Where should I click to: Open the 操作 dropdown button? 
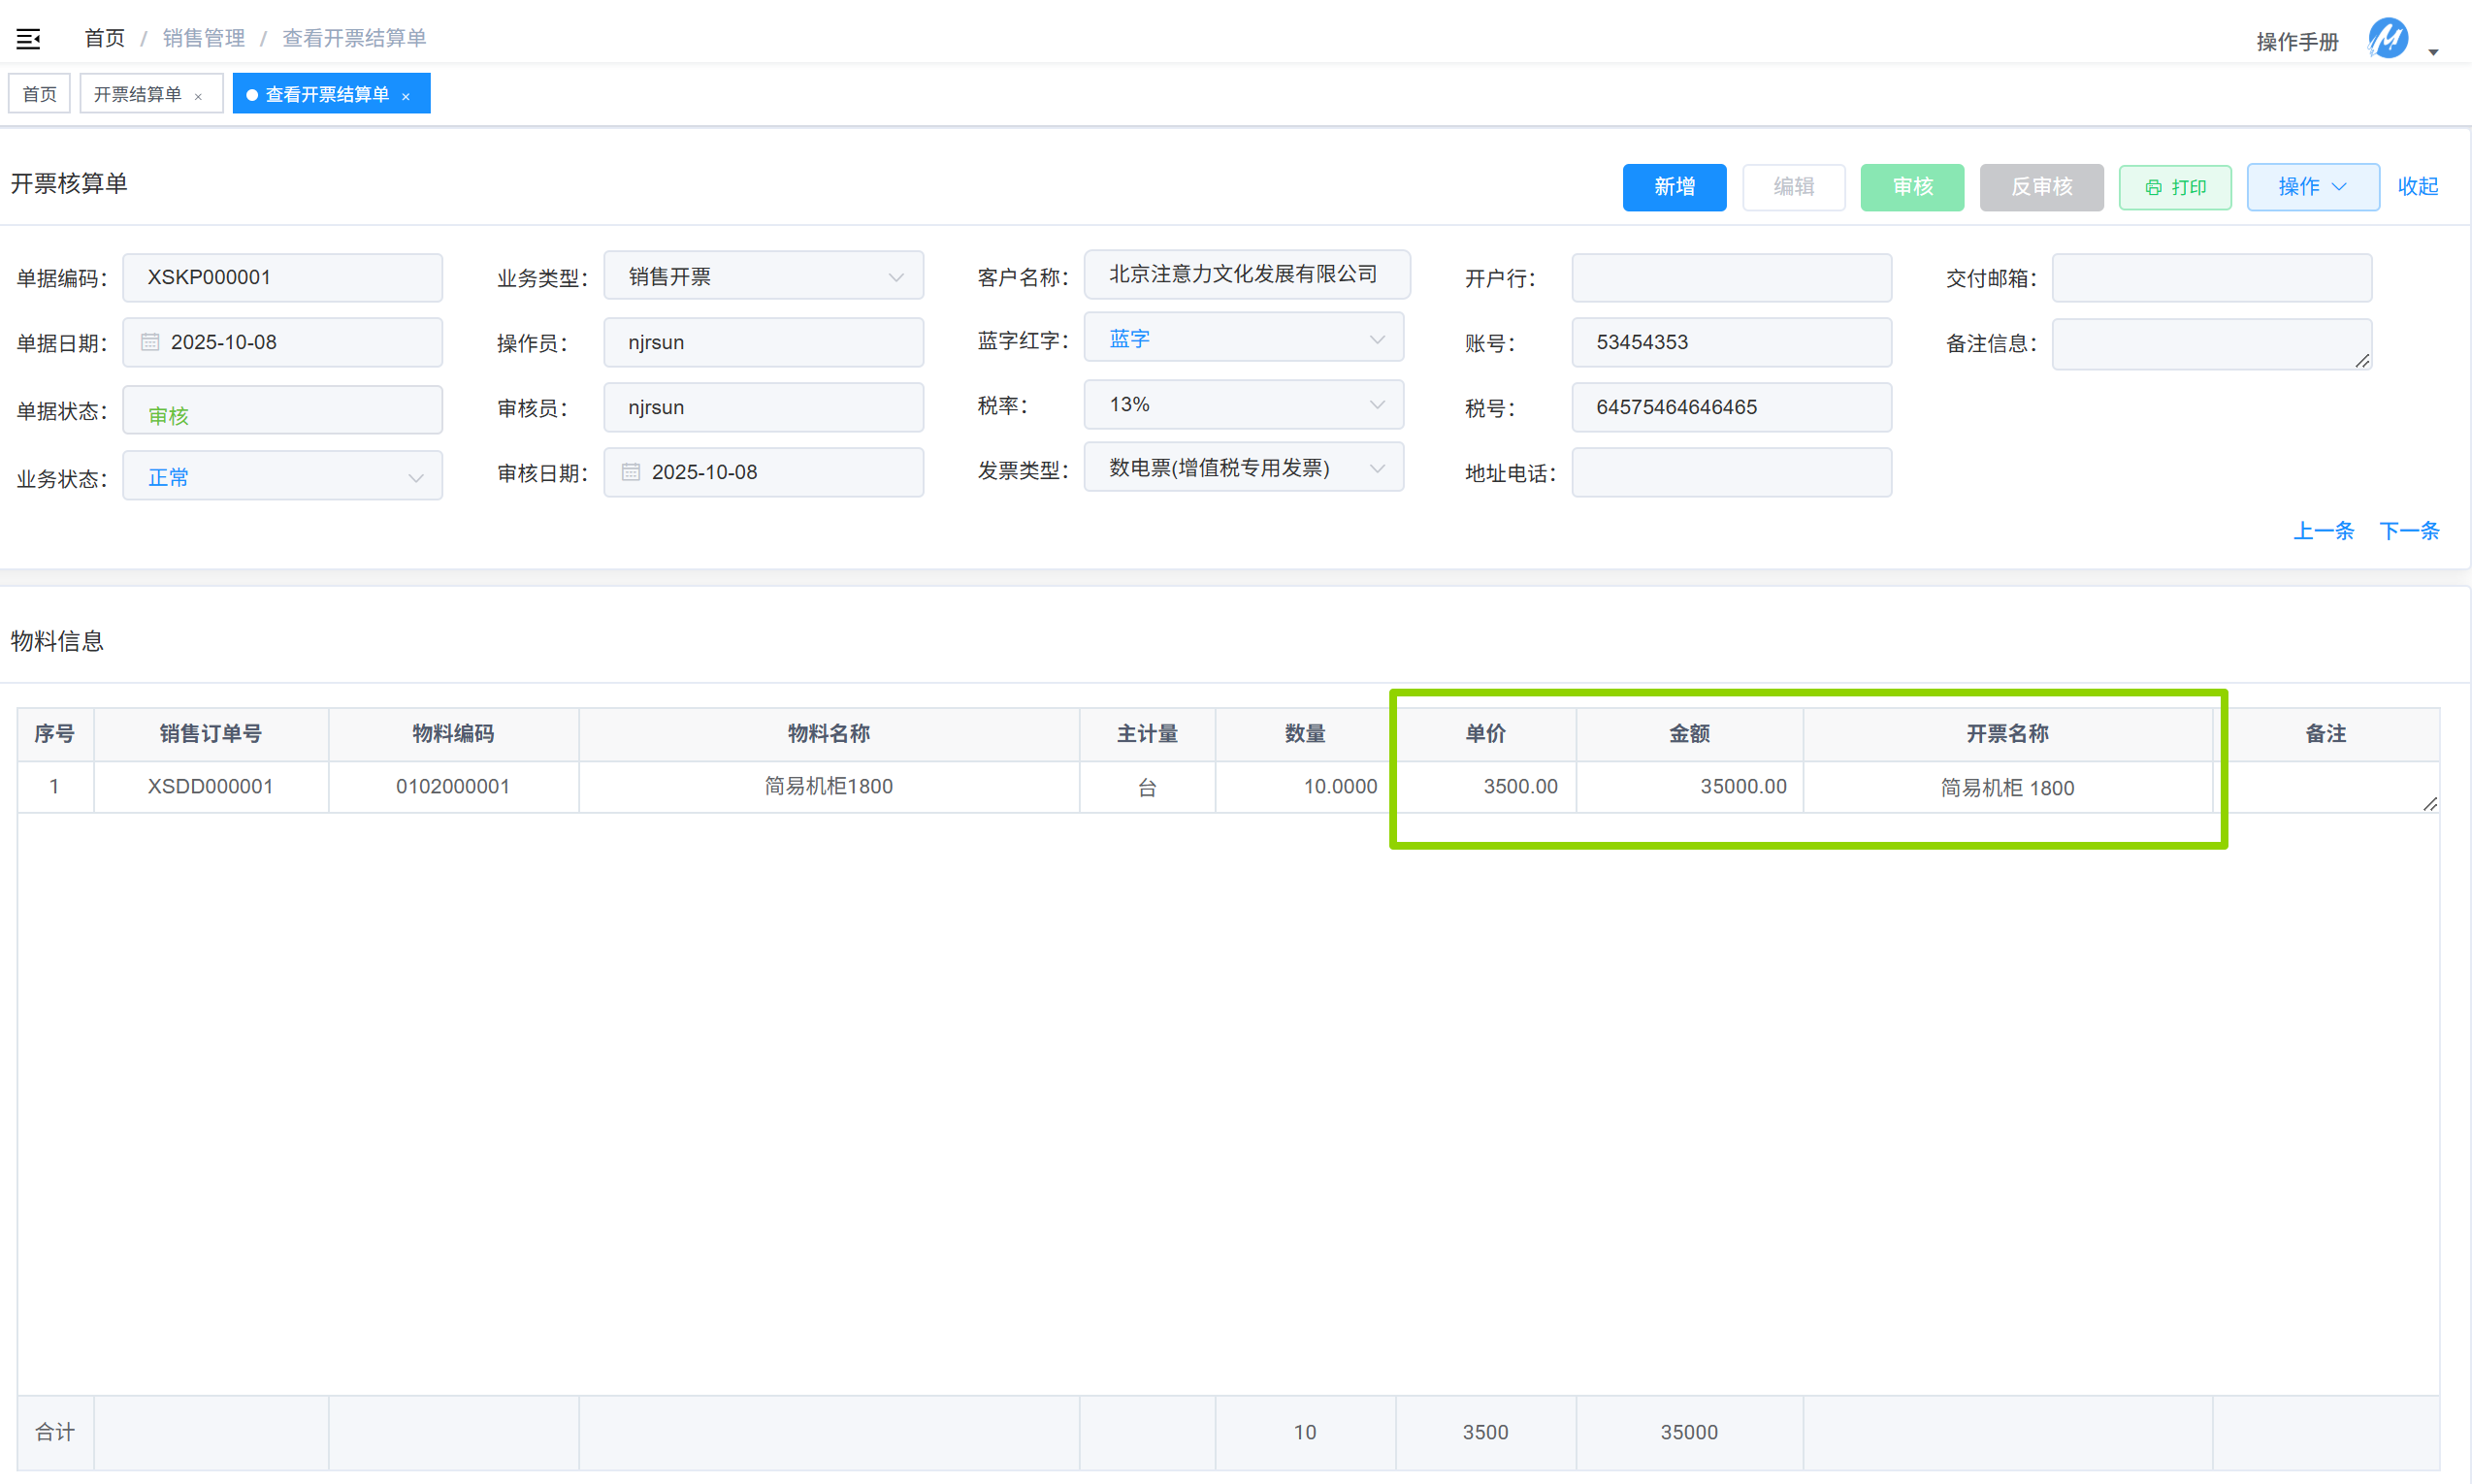pyautogui.click(x=2312, y=187)
